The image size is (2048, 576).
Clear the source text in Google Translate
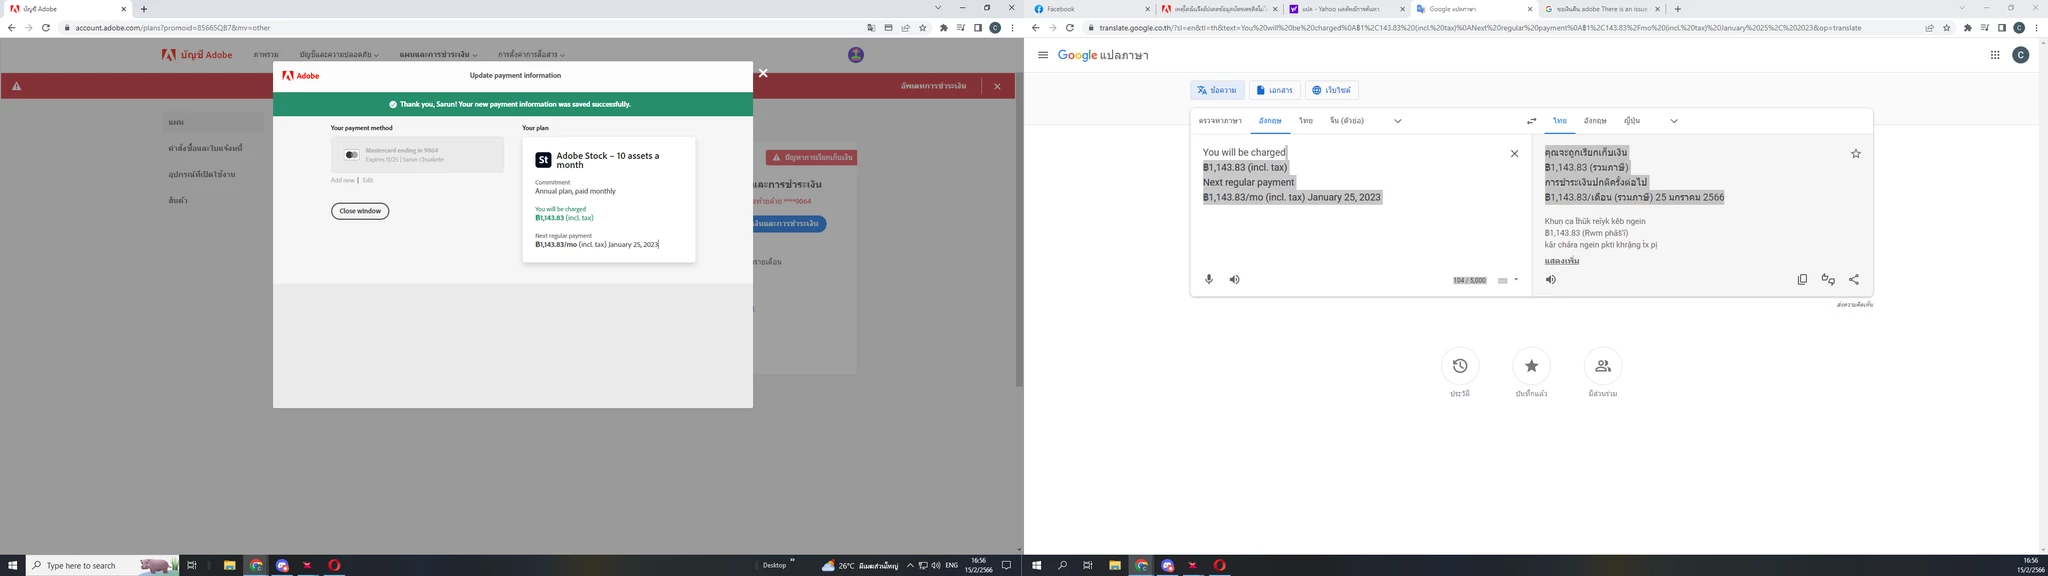(x=1514, y=154)
